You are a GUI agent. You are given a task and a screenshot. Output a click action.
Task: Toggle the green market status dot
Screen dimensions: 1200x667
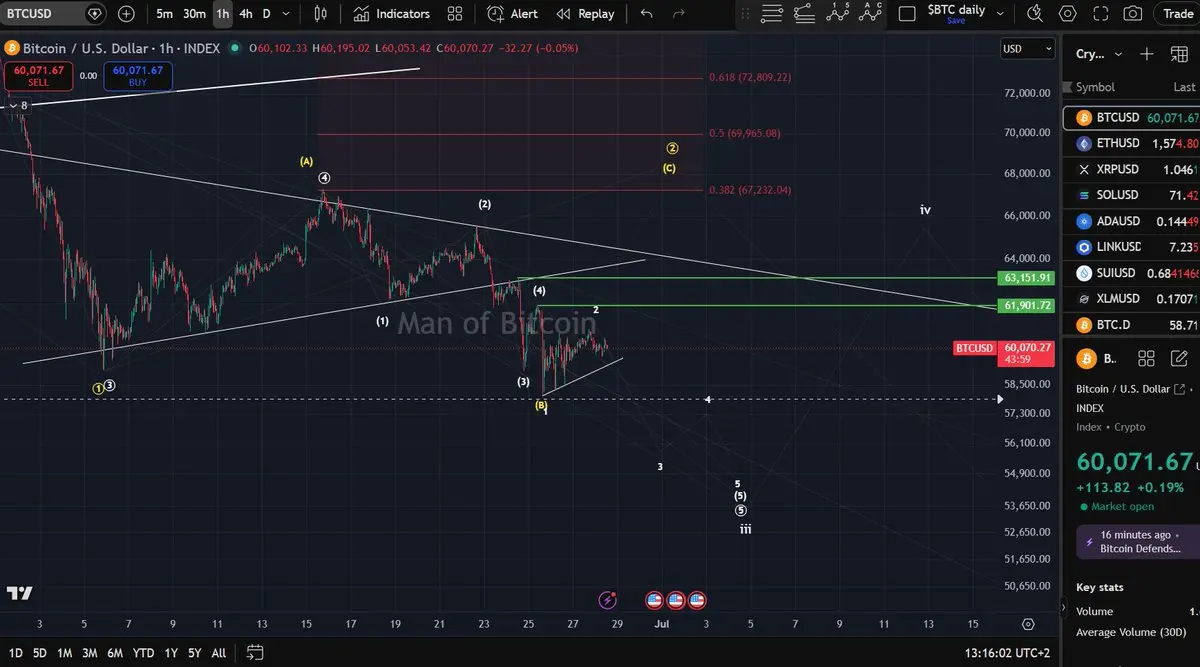(x=234, y=49)
